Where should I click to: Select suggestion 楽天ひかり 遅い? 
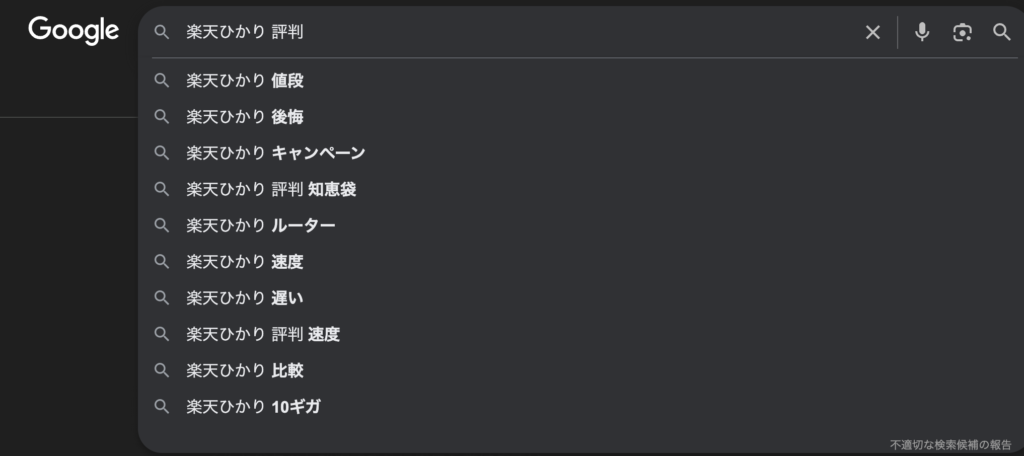point(245,298)
